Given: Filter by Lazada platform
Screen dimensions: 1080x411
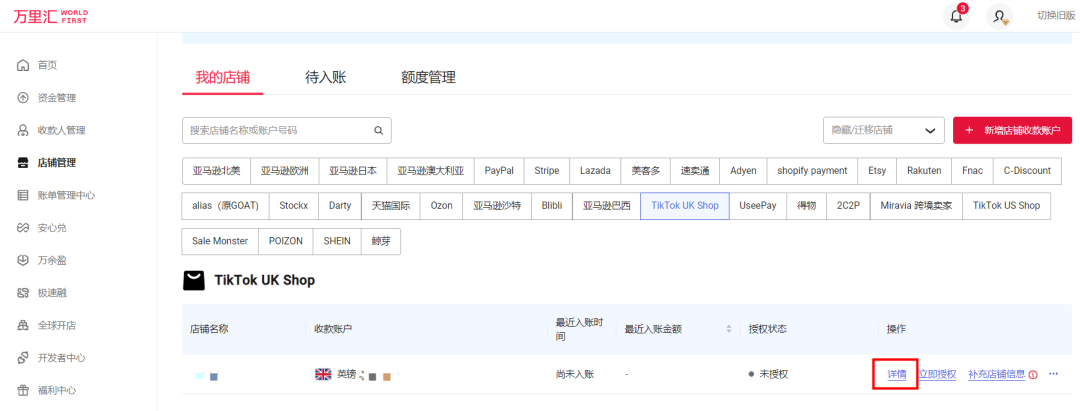Looking at the screenshot, I should point(595,171).
